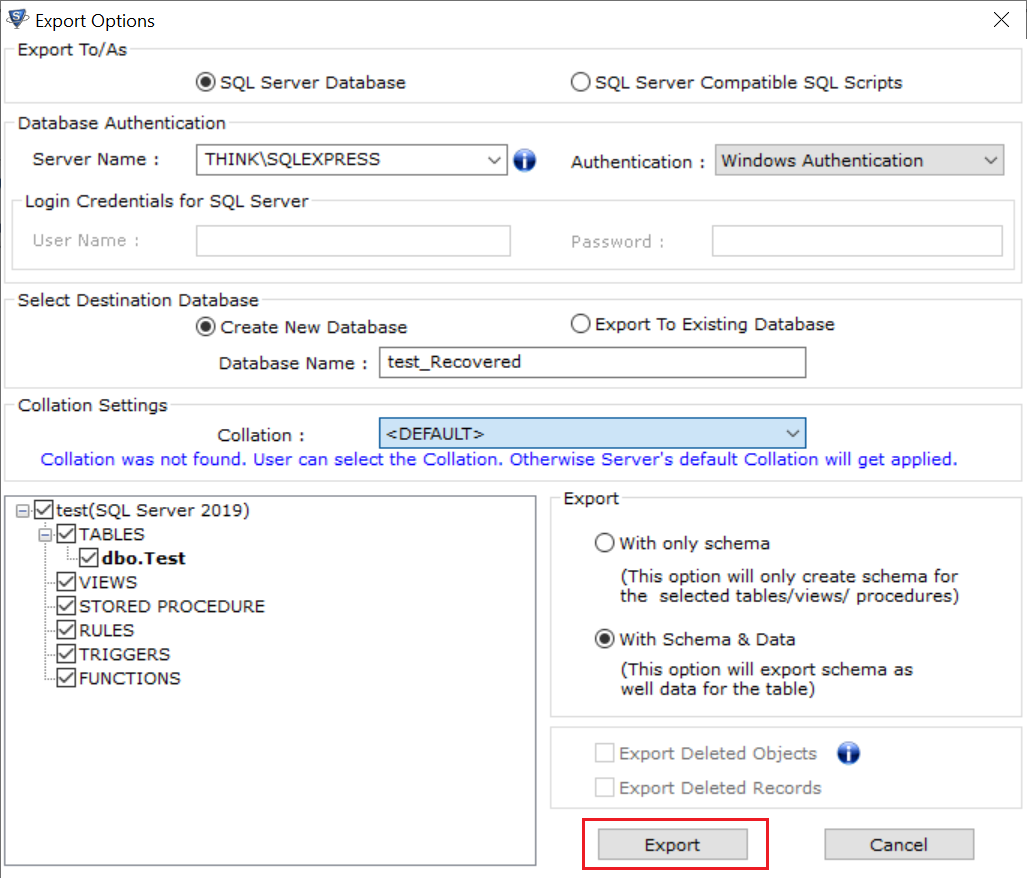
Task: Click the User Name input field
Action: pos(353,241)
